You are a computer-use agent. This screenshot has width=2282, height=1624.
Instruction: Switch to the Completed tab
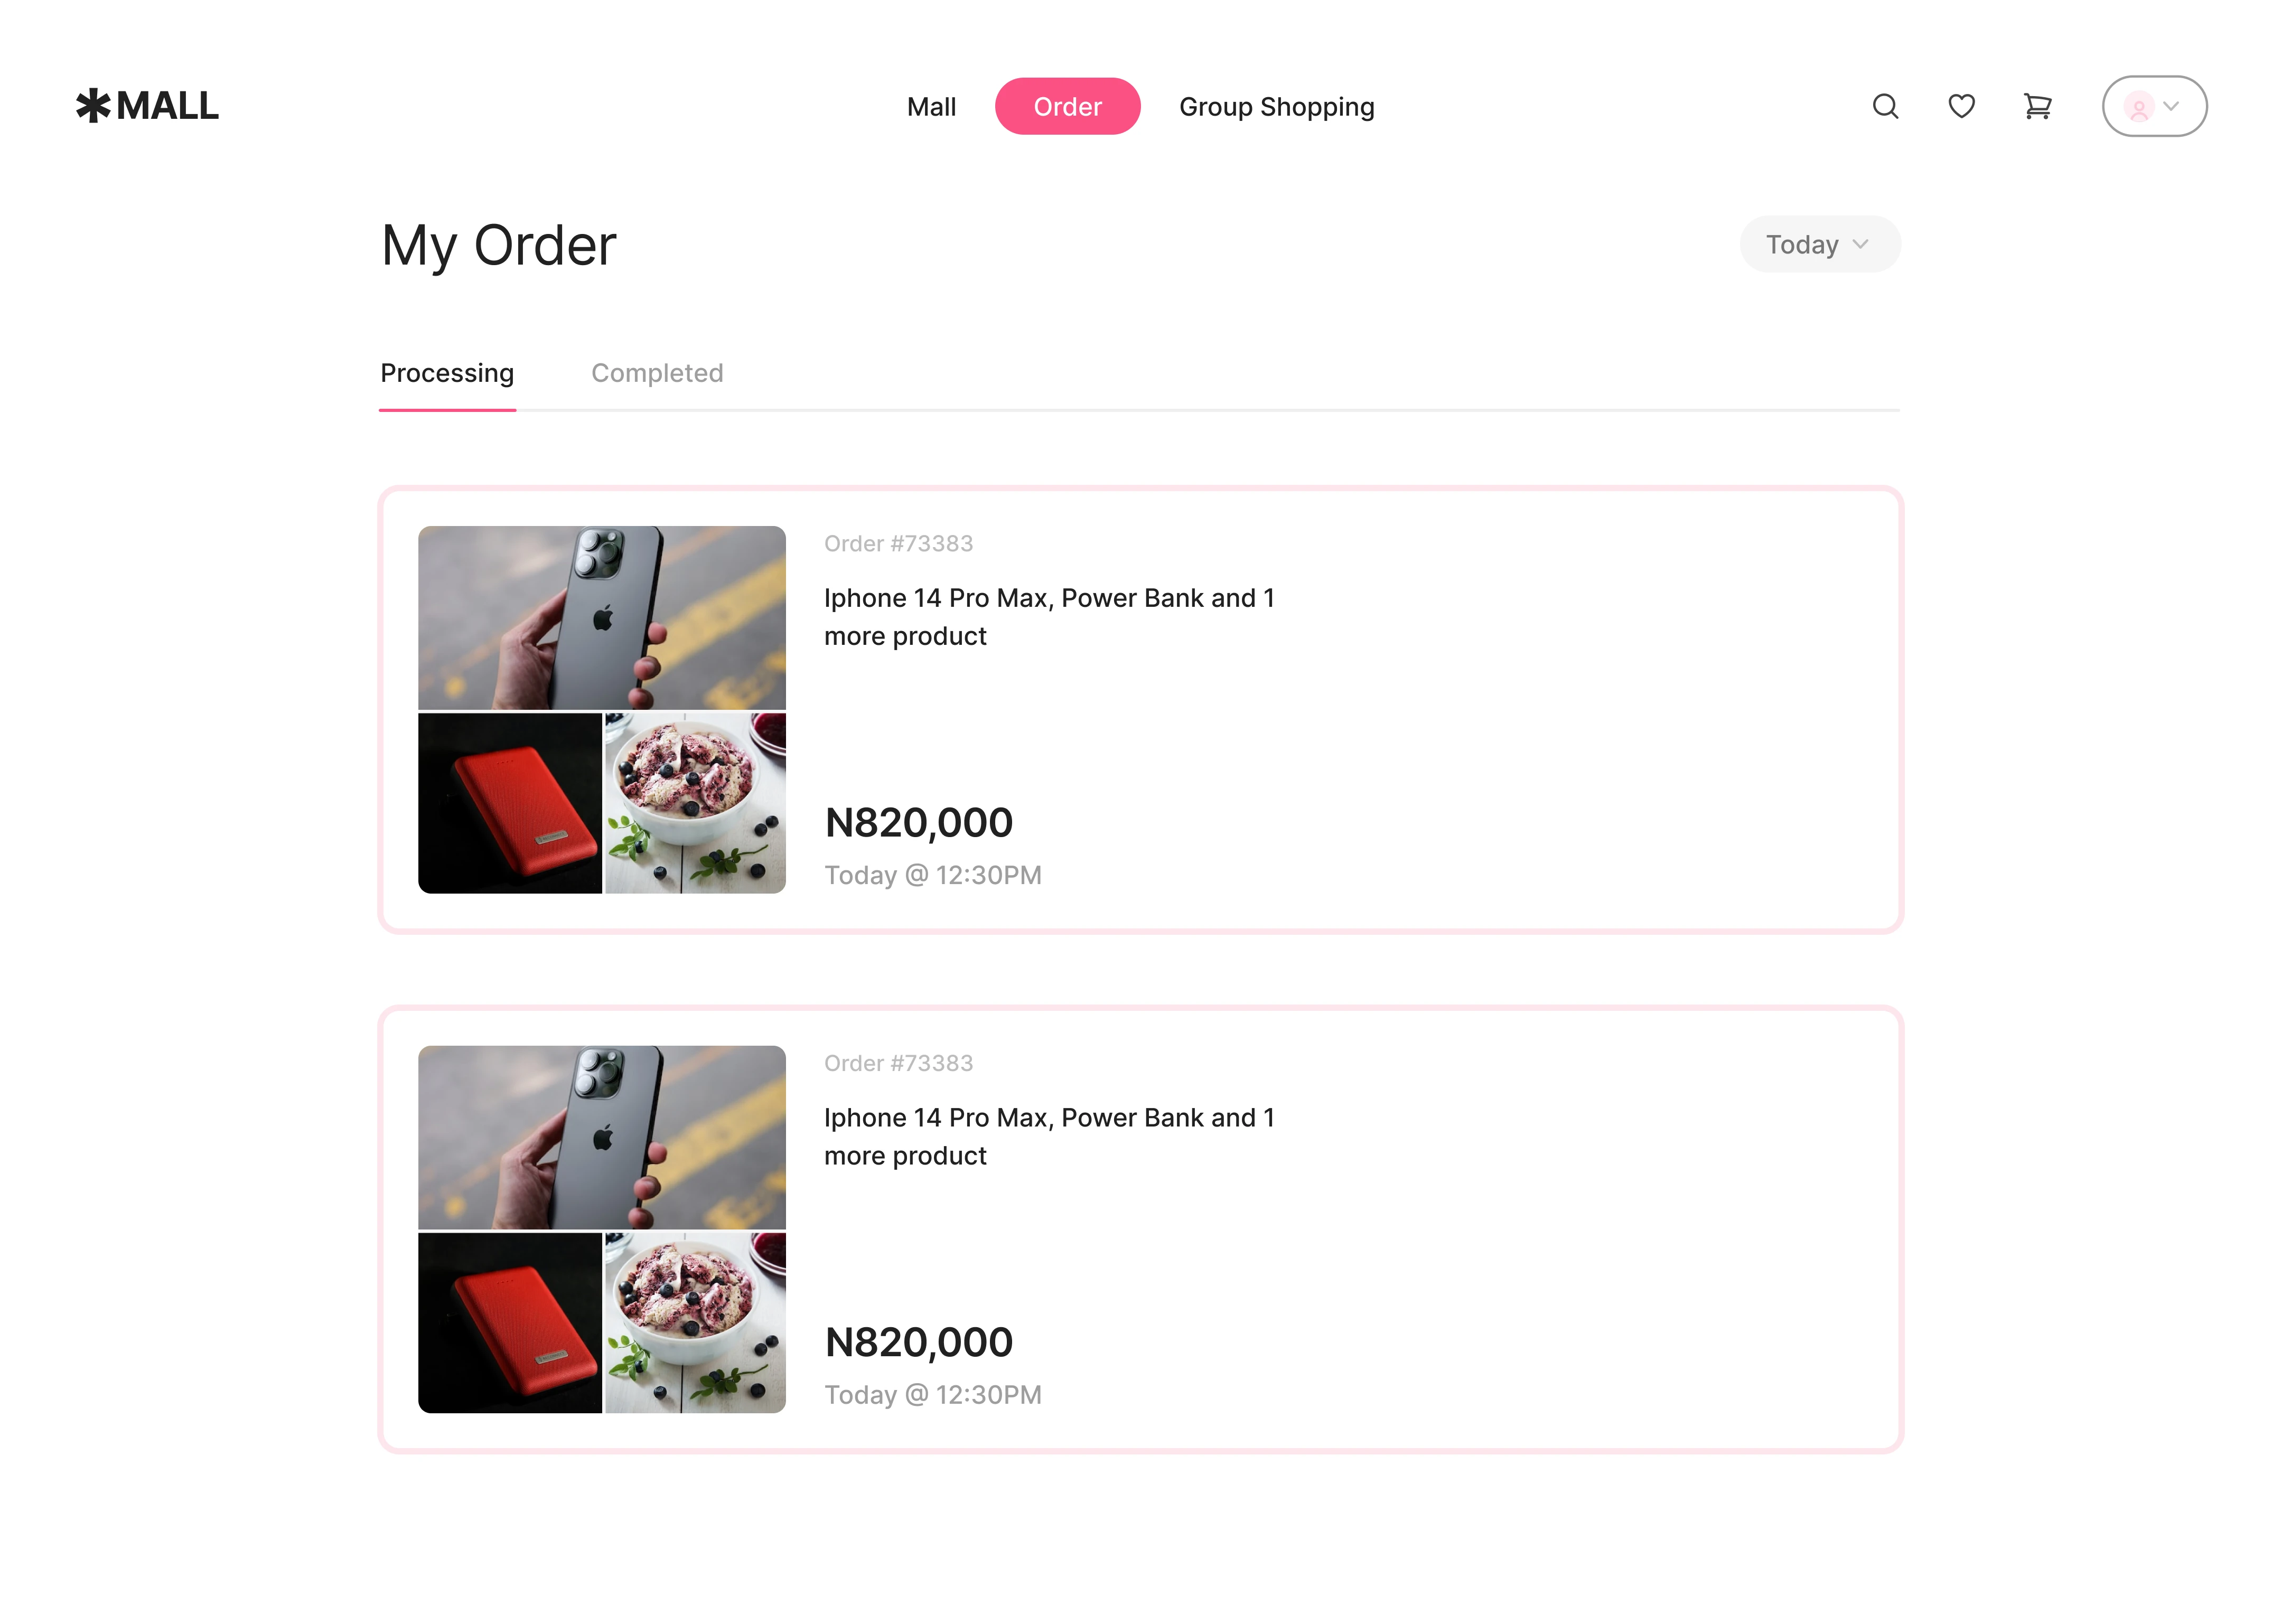click(657, 373)
